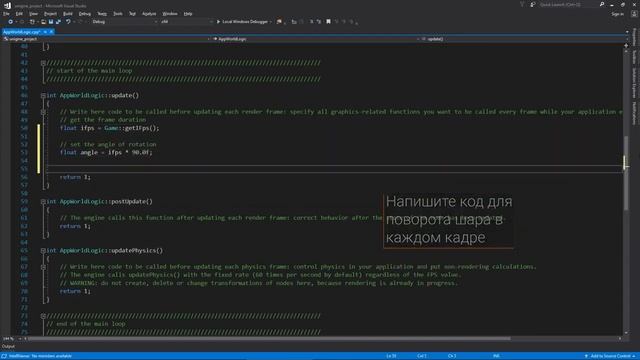Pin the AppWorldLogic.cpp tab
Screen dimensions: 640x360
[45, 32]
